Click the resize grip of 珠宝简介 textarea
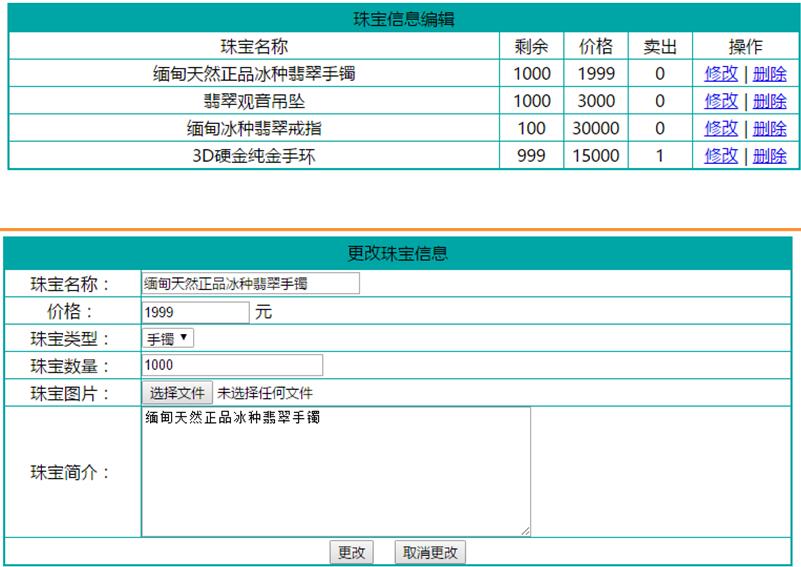The height and width of the screenshot is (567, 801). pos(526,531)
